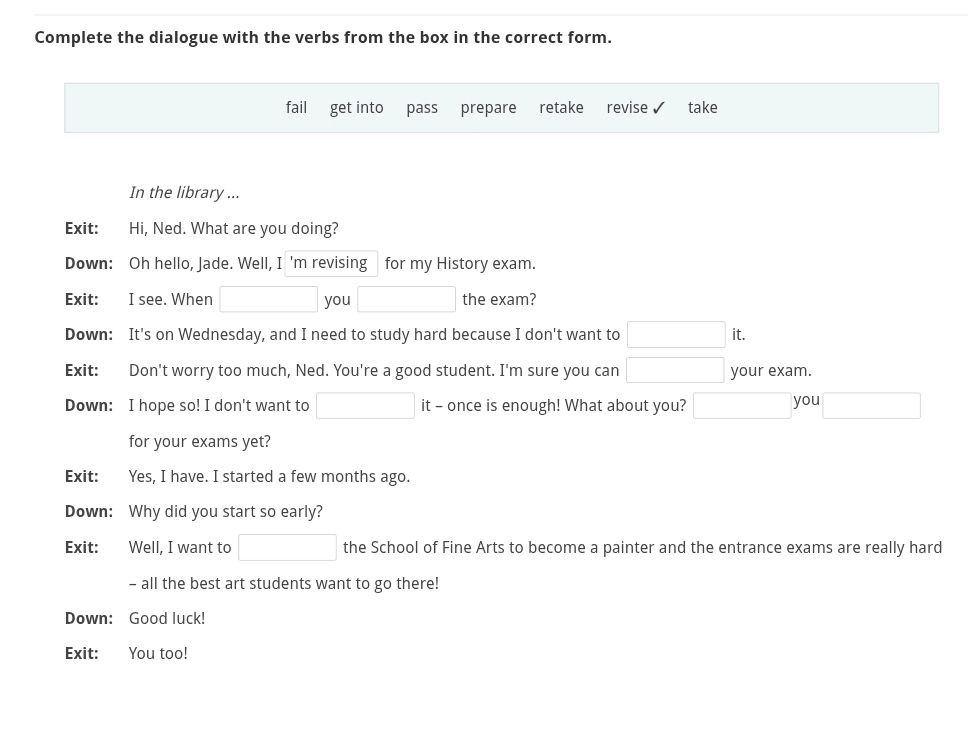The height and width of the screenshot is (729, 972).
Task: Select "get into" from the word bank
Action: (356, 107)
